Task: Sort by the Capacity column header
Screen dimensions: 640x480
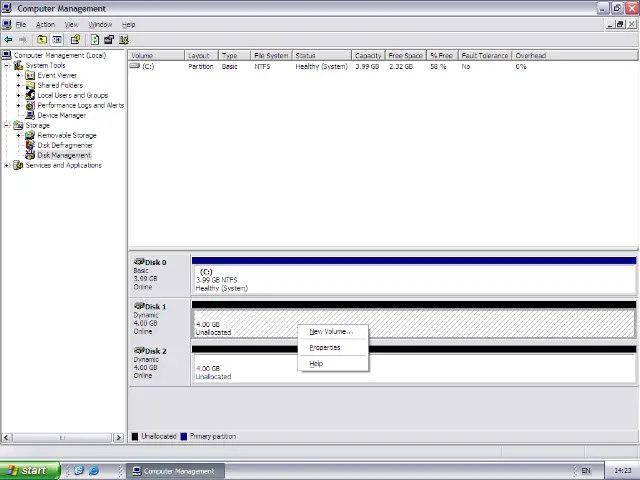Action: pos(368,56)
